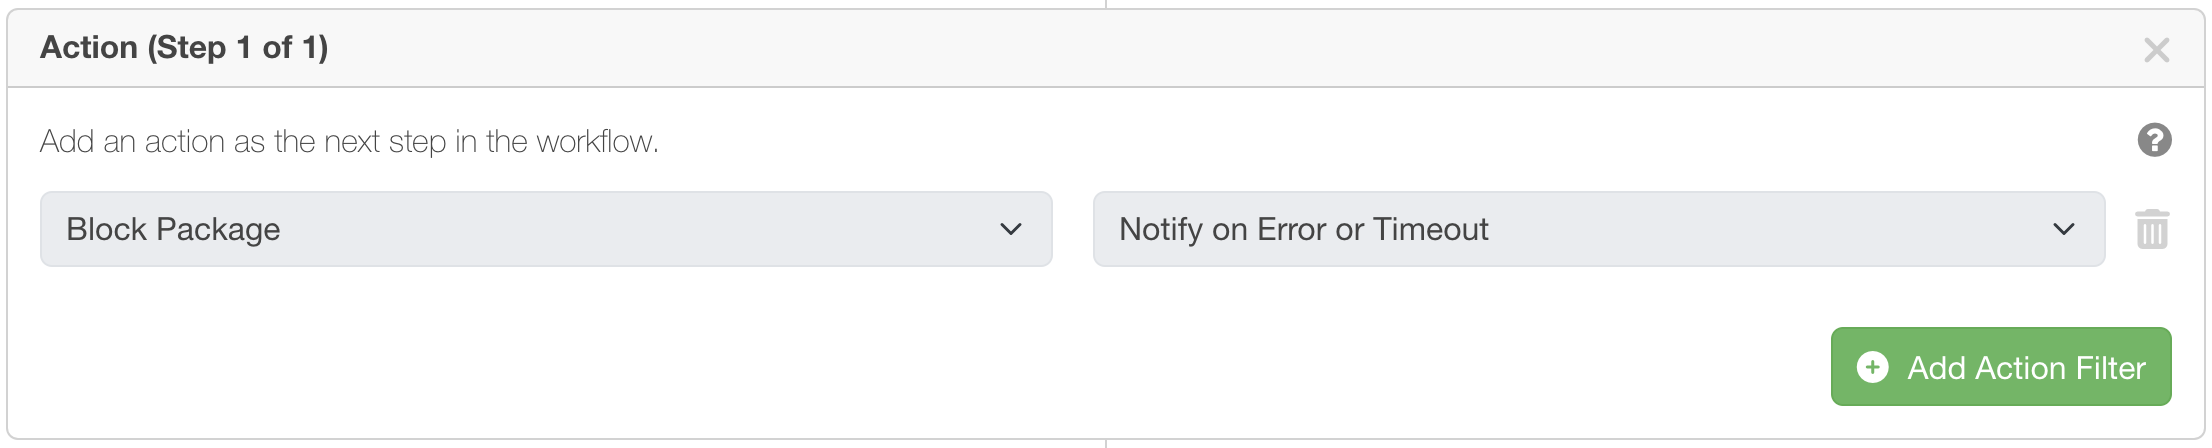Screen dimensions: 2212x448
Task: Expand the chevron next to Notify on Error or Timeout
Action: pyautogui.click(x=2063, y=229)
